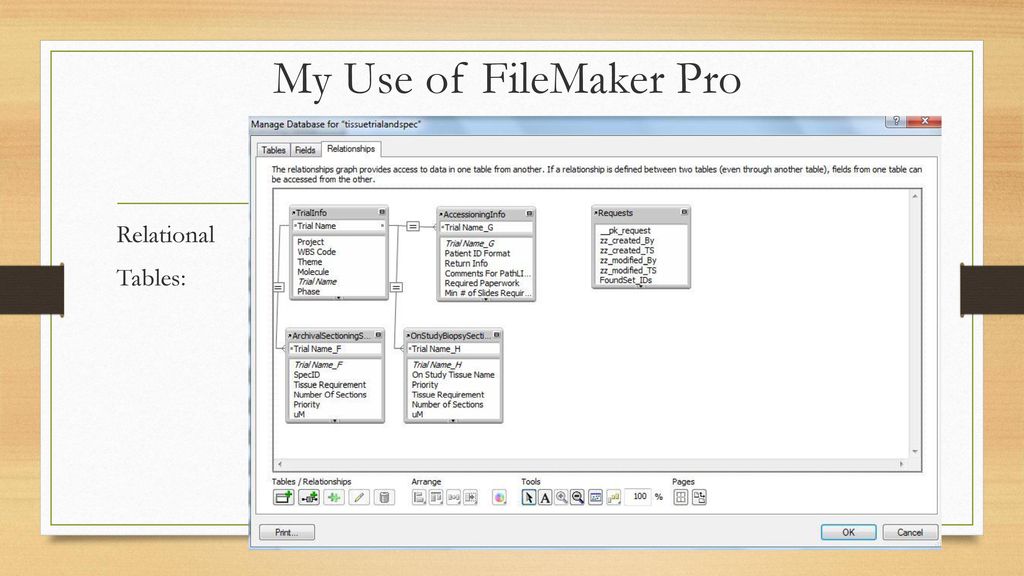
Task: Open relationship operator box below TrialInfo's right side
Action: (x=396, y=287)
